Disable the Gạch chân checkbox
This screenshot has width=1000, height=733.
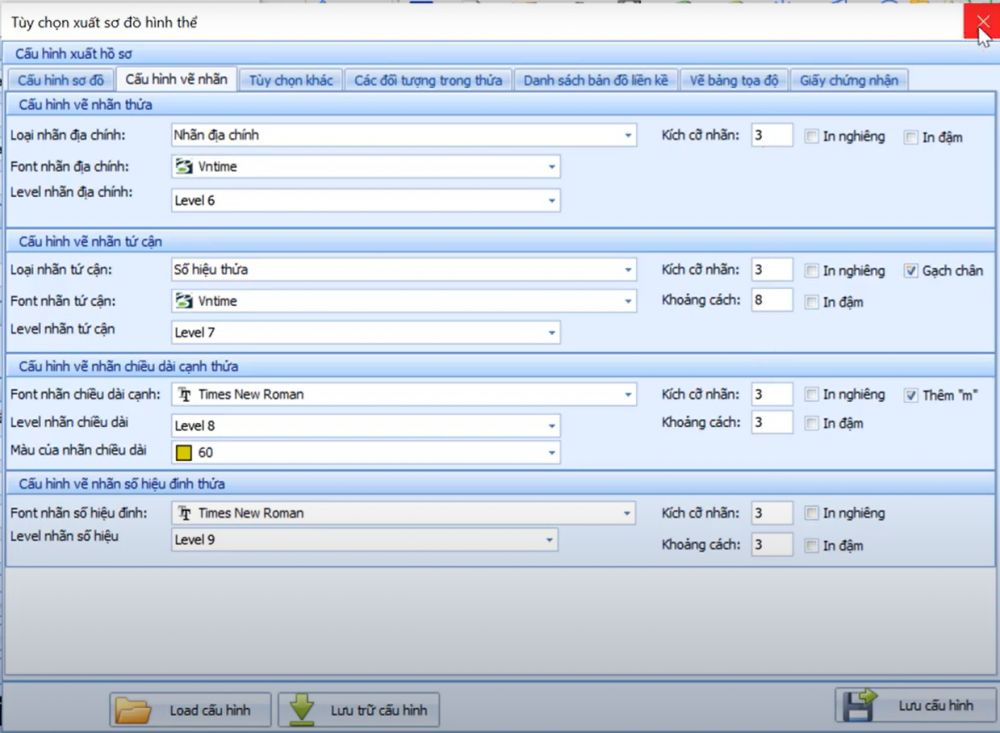coord(910,271)
